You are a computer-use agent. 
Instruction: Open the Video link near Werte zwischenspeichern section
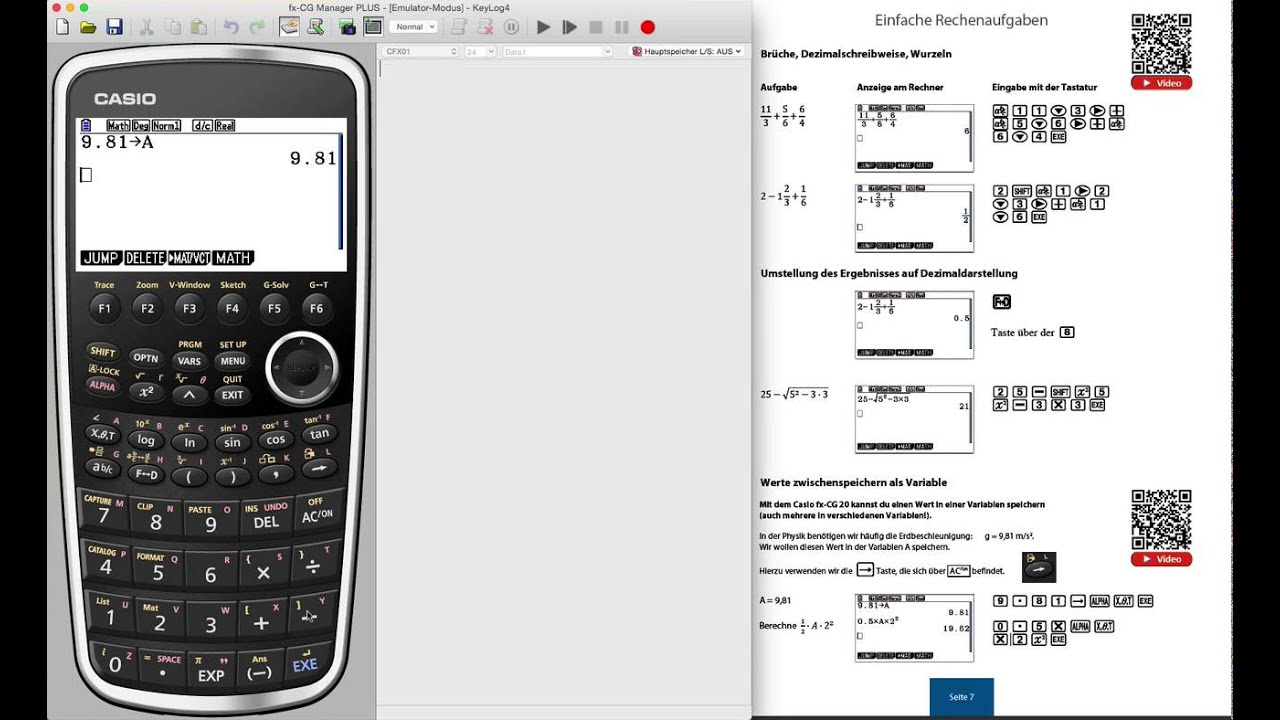1161,559
